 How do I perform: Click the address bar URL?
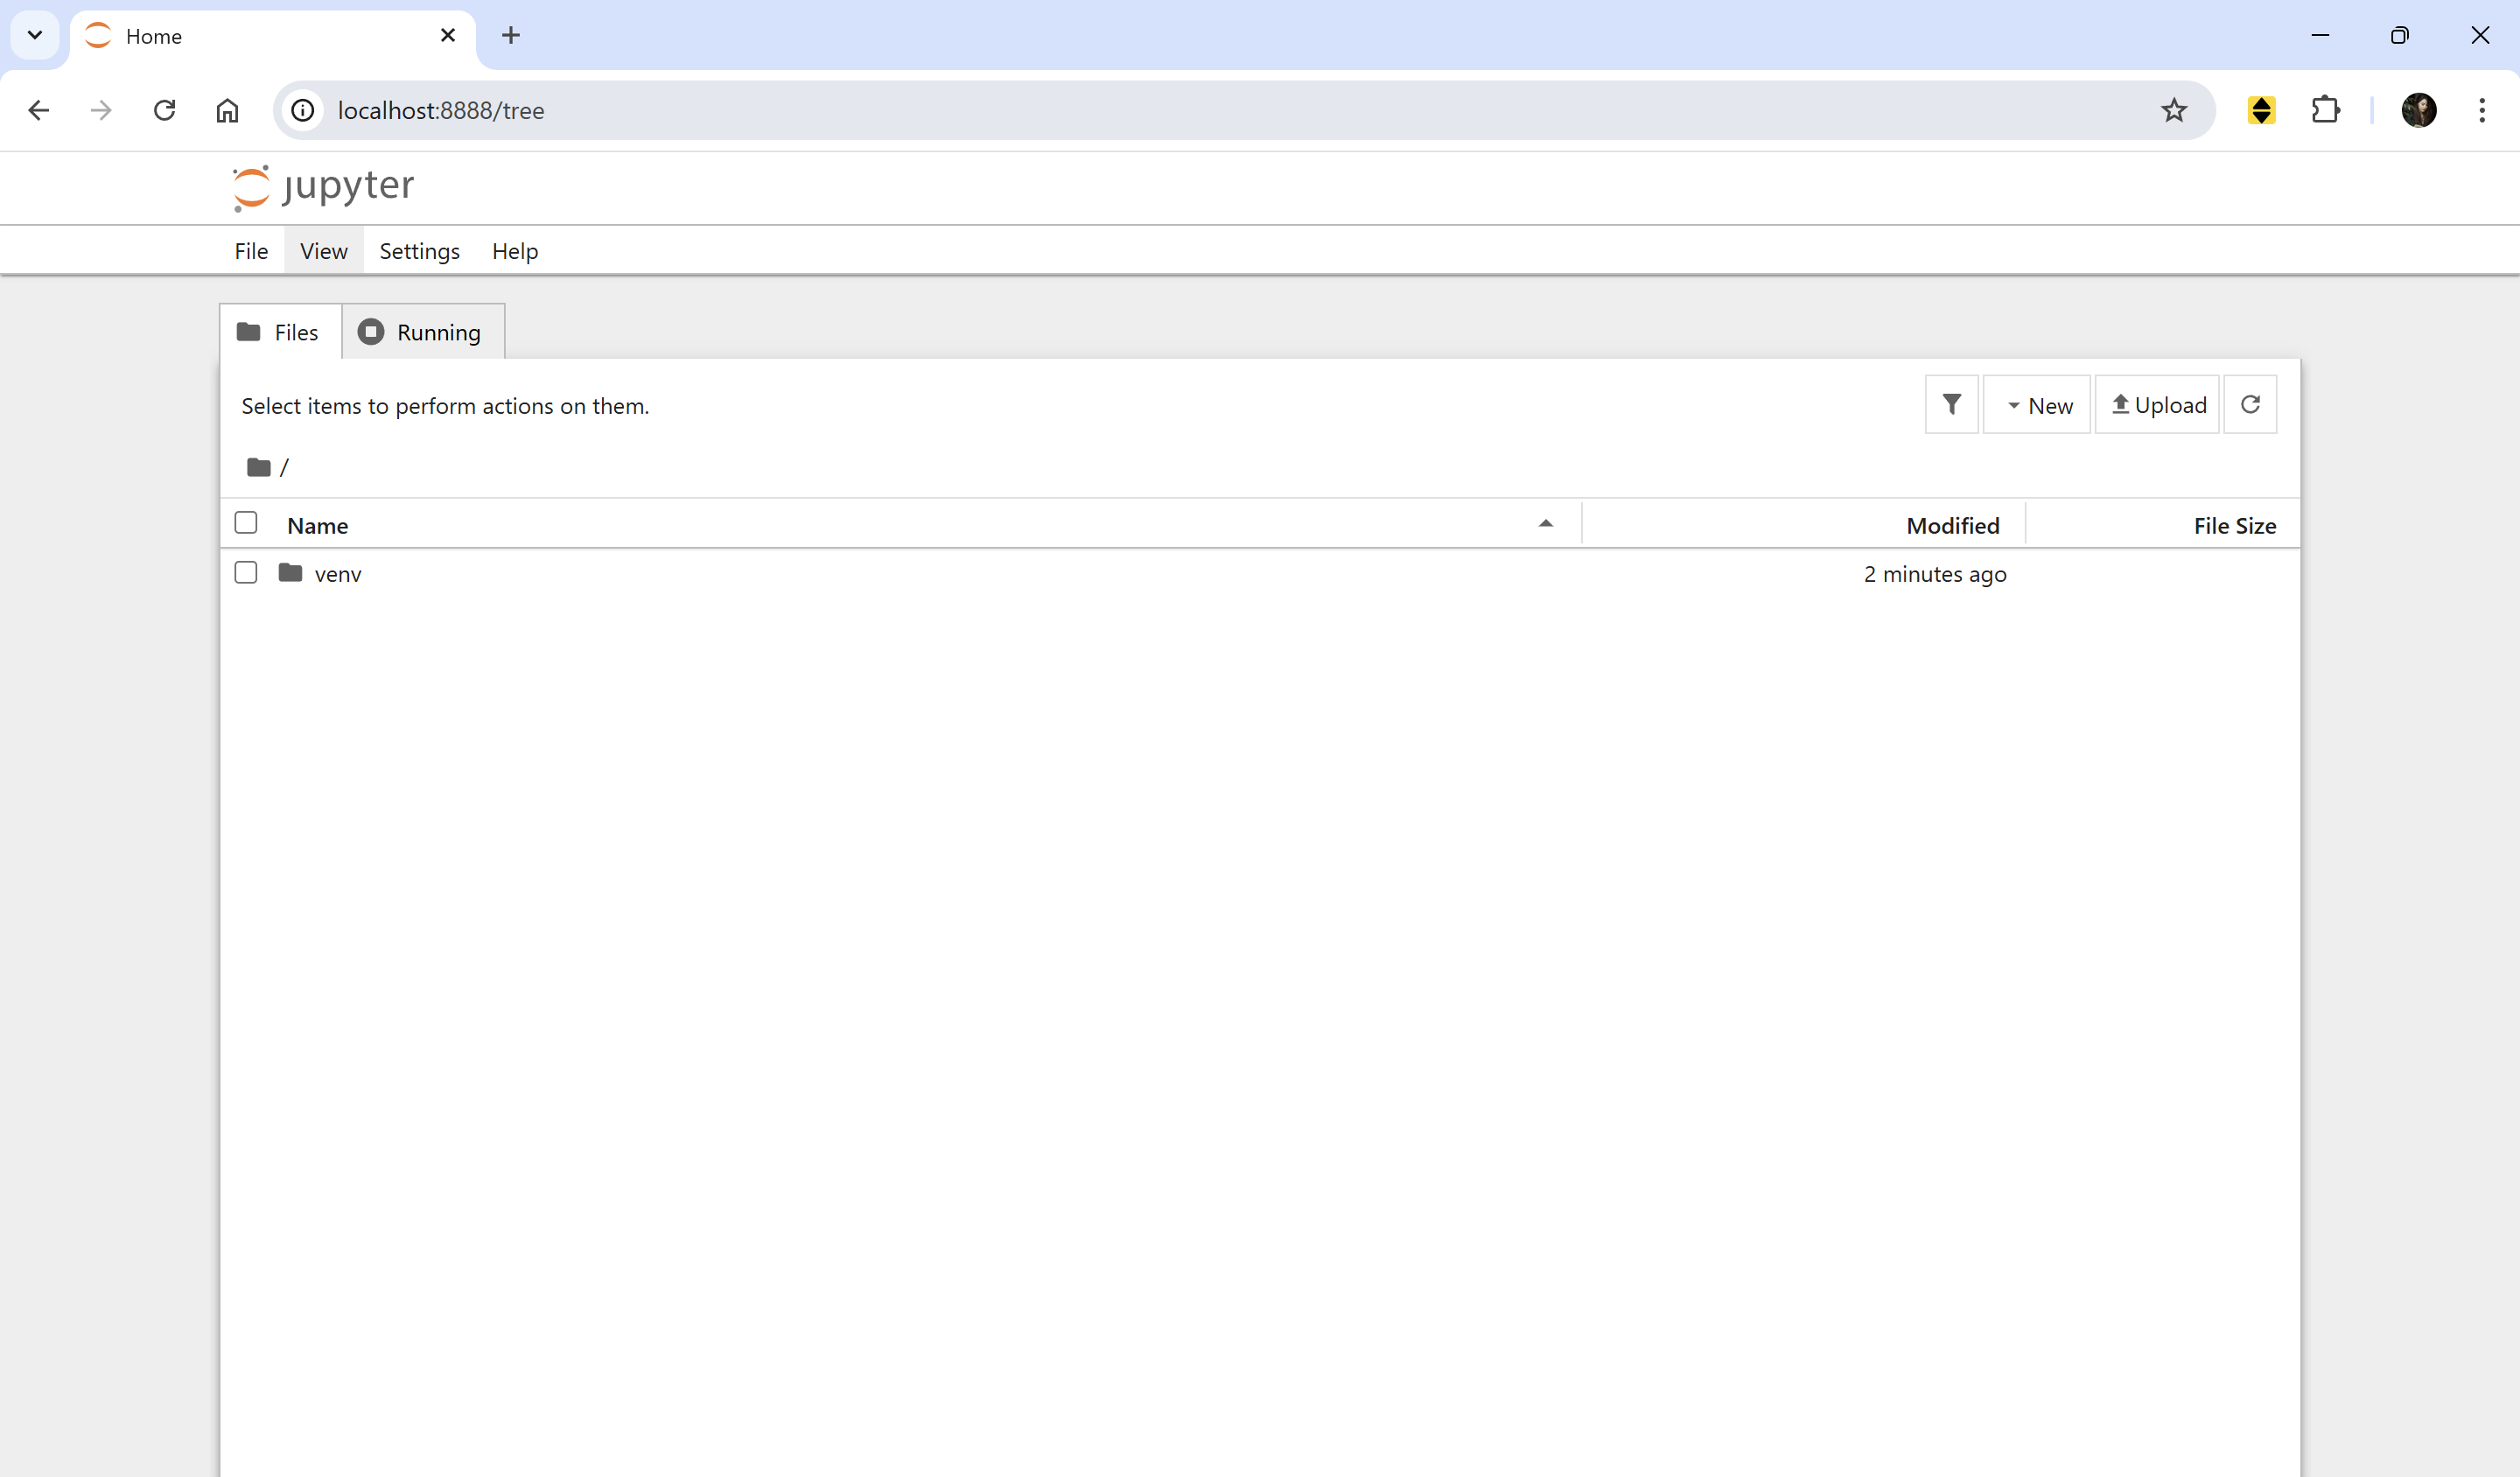click(441, 110)
